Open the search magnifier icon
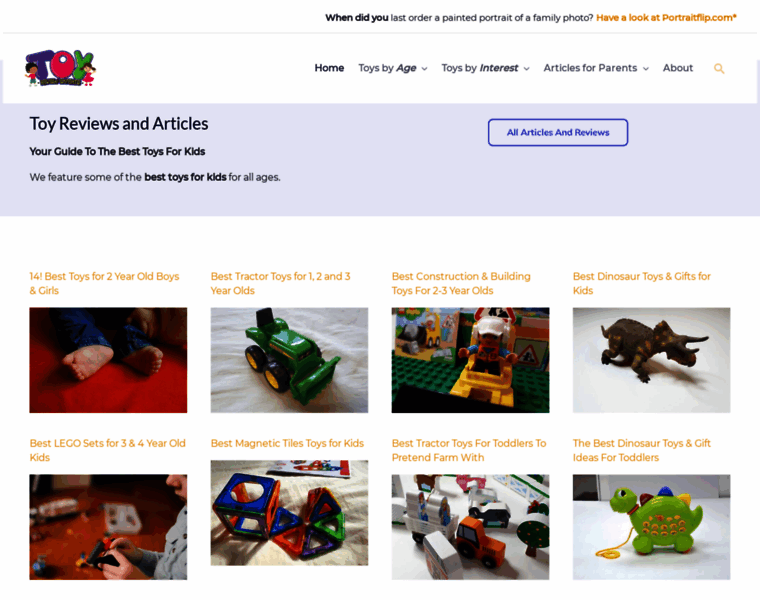The height and width of the screenshot is (600, 760). point(719,68)
